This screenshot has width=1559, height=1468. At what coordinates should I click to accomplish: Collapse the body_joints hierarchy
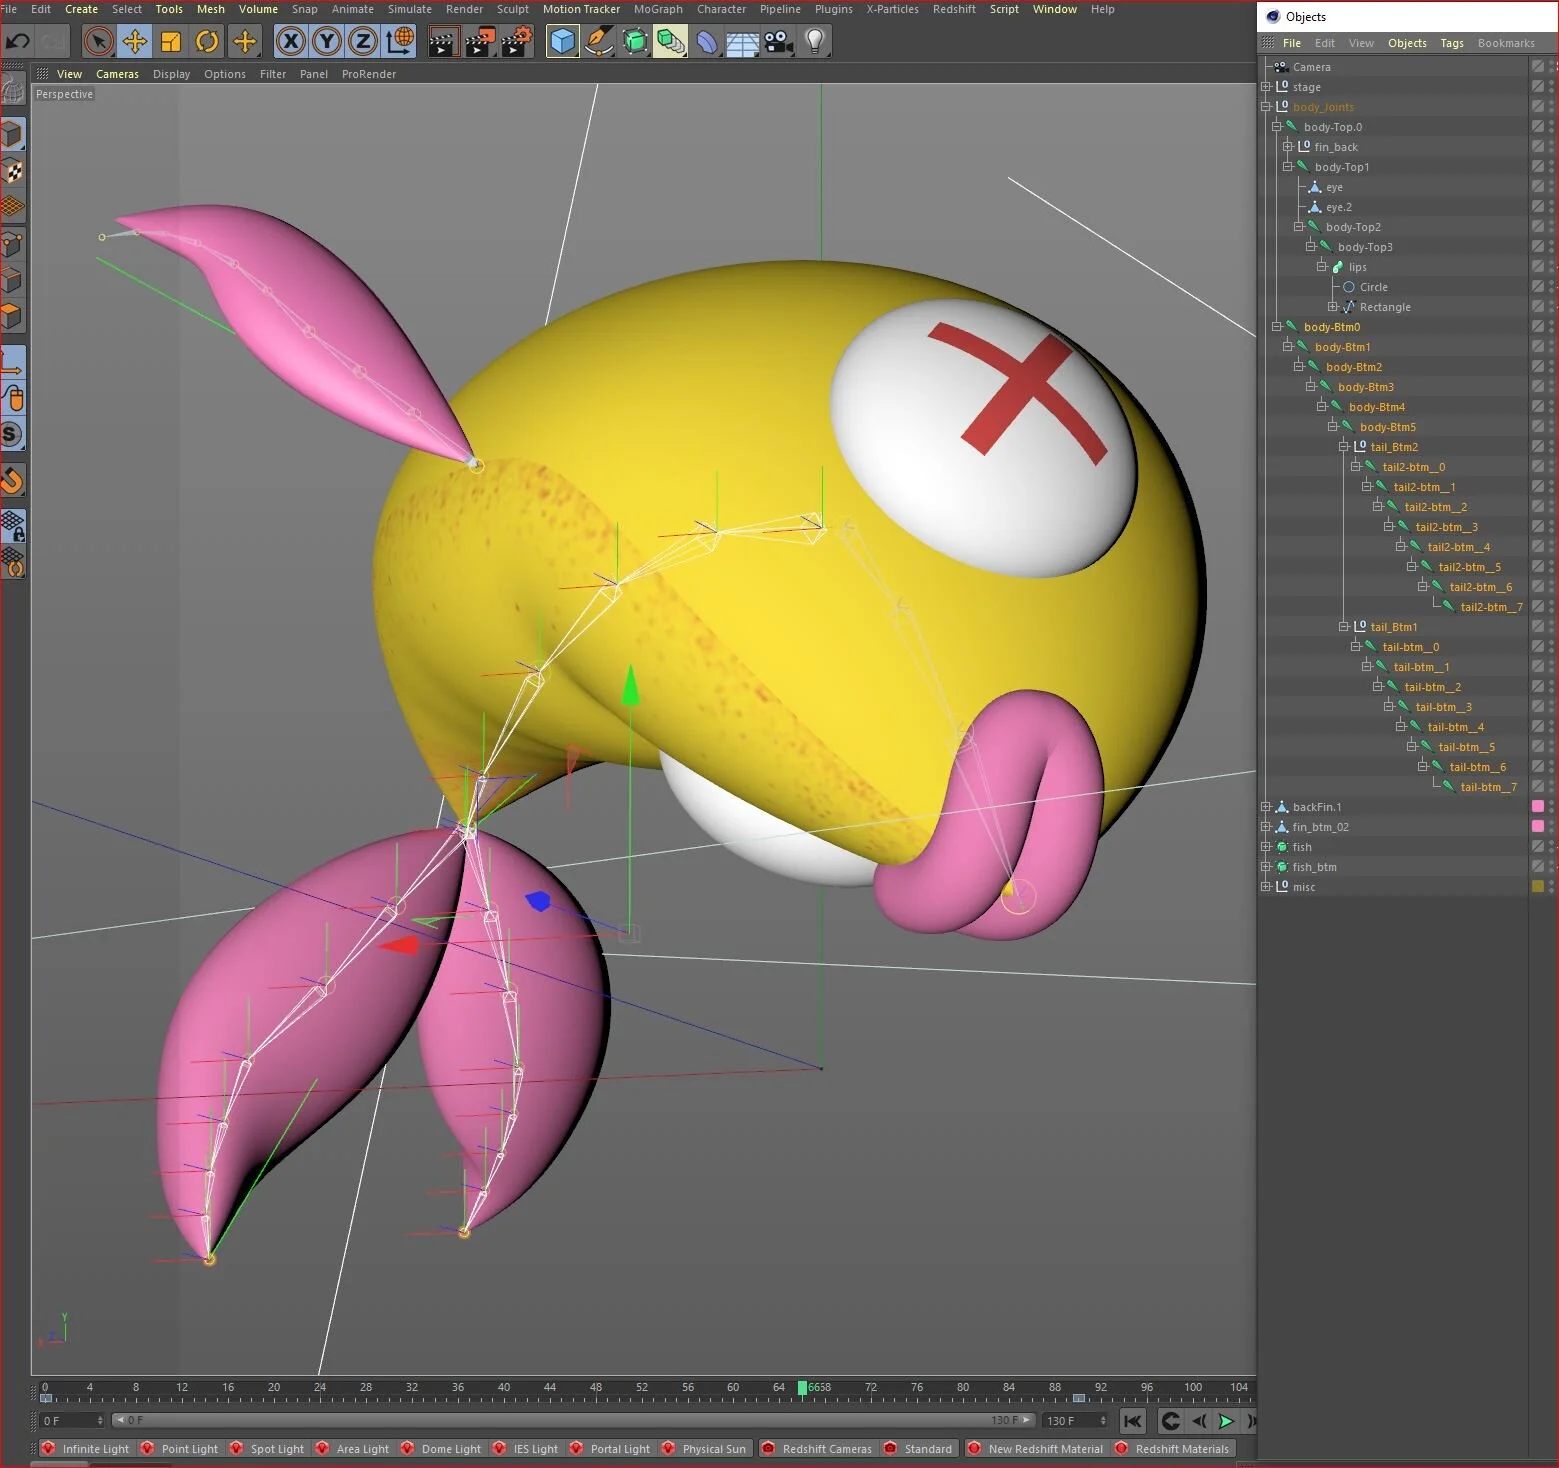1266,106
